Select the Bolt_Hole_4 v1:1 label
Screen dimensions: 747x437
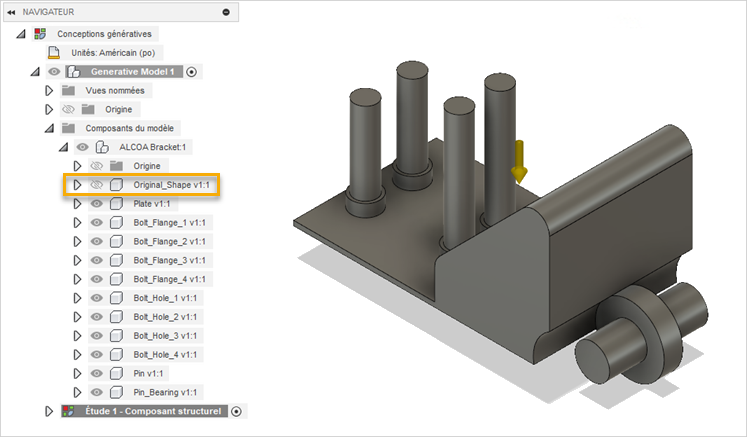coord(165,355)
